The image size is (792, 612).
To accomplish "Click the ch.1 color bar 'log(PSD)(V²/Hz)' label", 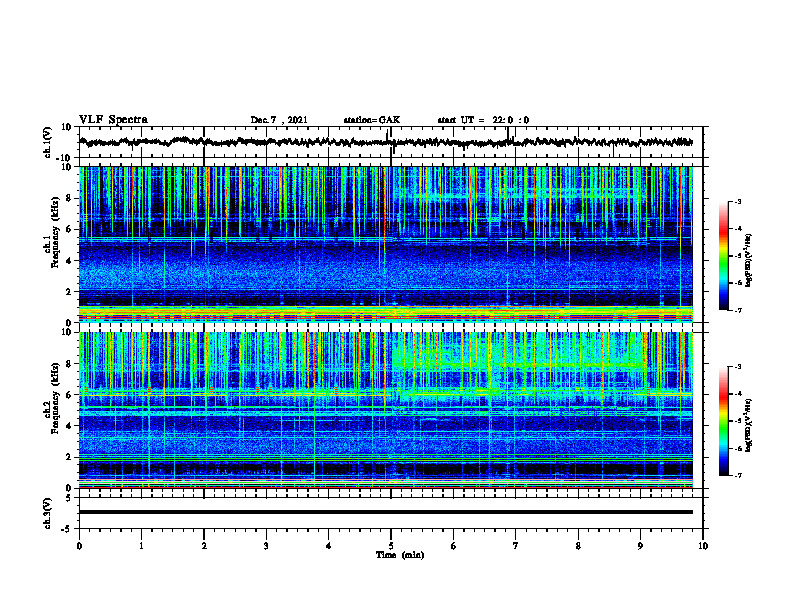I will (748, 261).
